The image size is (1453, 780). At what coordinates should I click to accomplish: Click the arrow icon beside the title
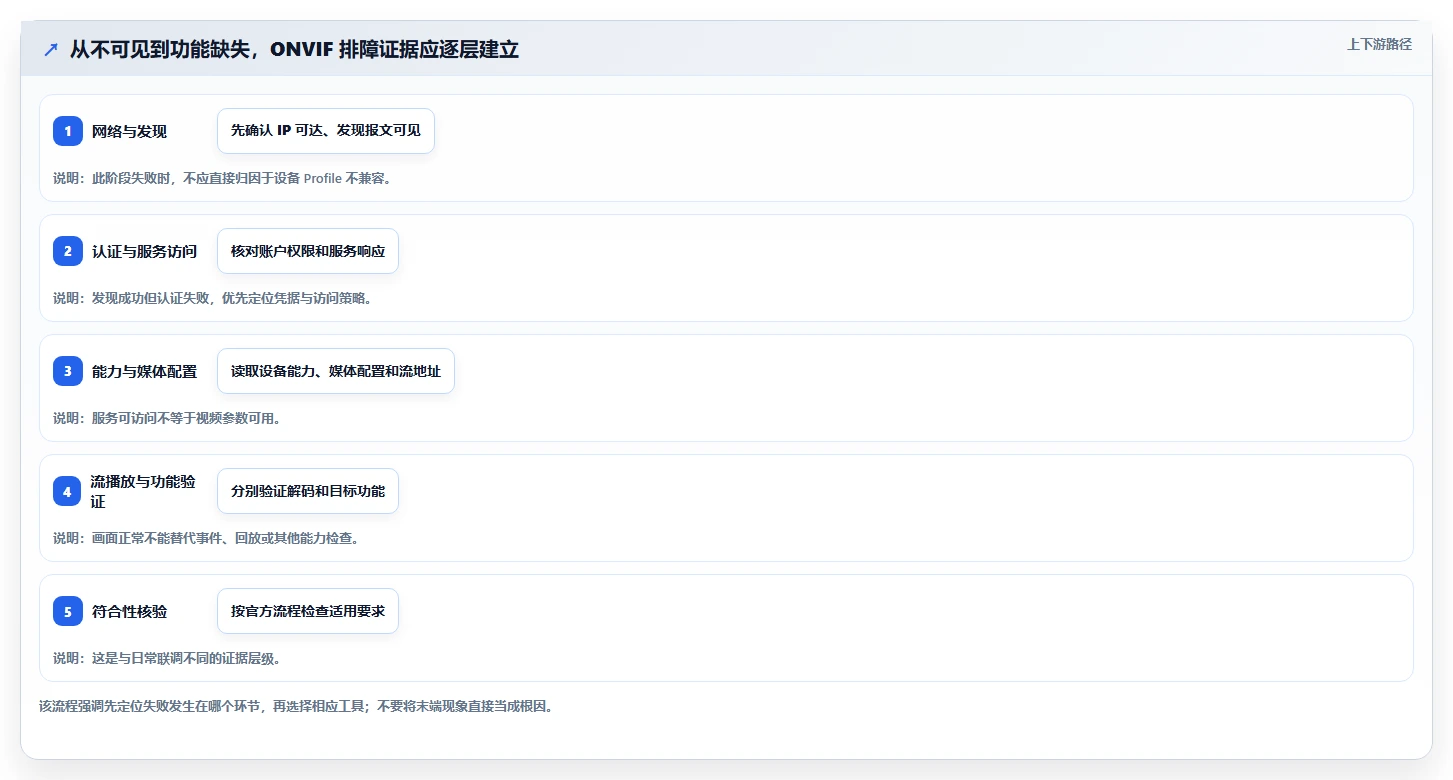coord(51,50)
